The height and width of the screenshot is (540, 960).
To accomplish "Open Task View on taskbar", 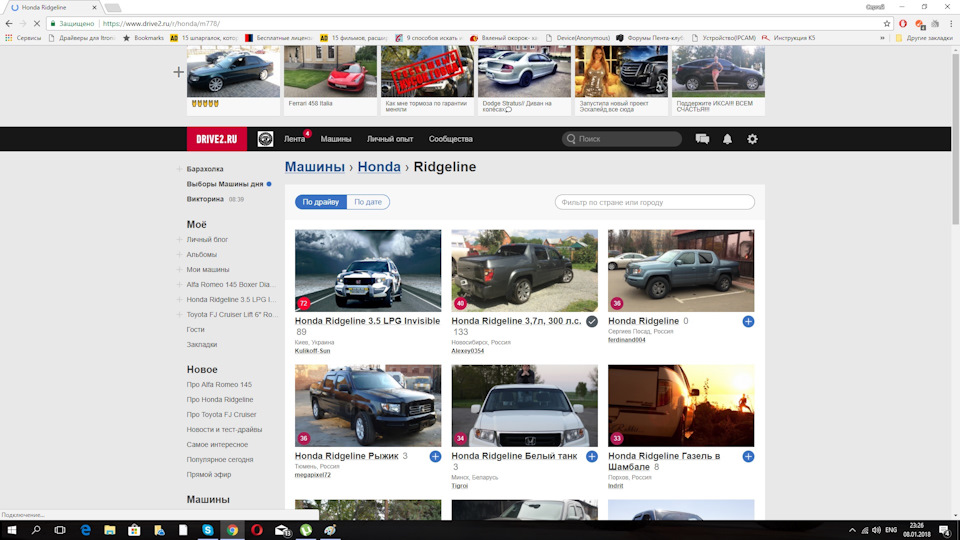I will pyautogui.click(x=60, y=530).
